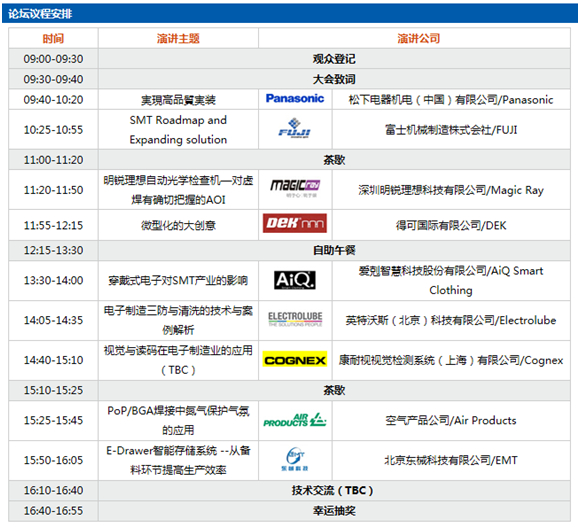Click the 时间 column header
The image size is (581, 531).
pyautogui.click(x=53, y=38)
